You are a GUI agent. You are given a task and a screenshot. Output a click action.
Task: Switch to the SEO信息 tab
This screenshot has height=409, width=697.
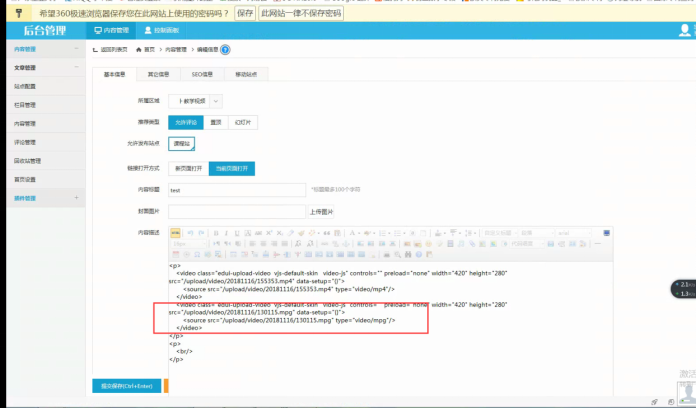click(203, 74)
